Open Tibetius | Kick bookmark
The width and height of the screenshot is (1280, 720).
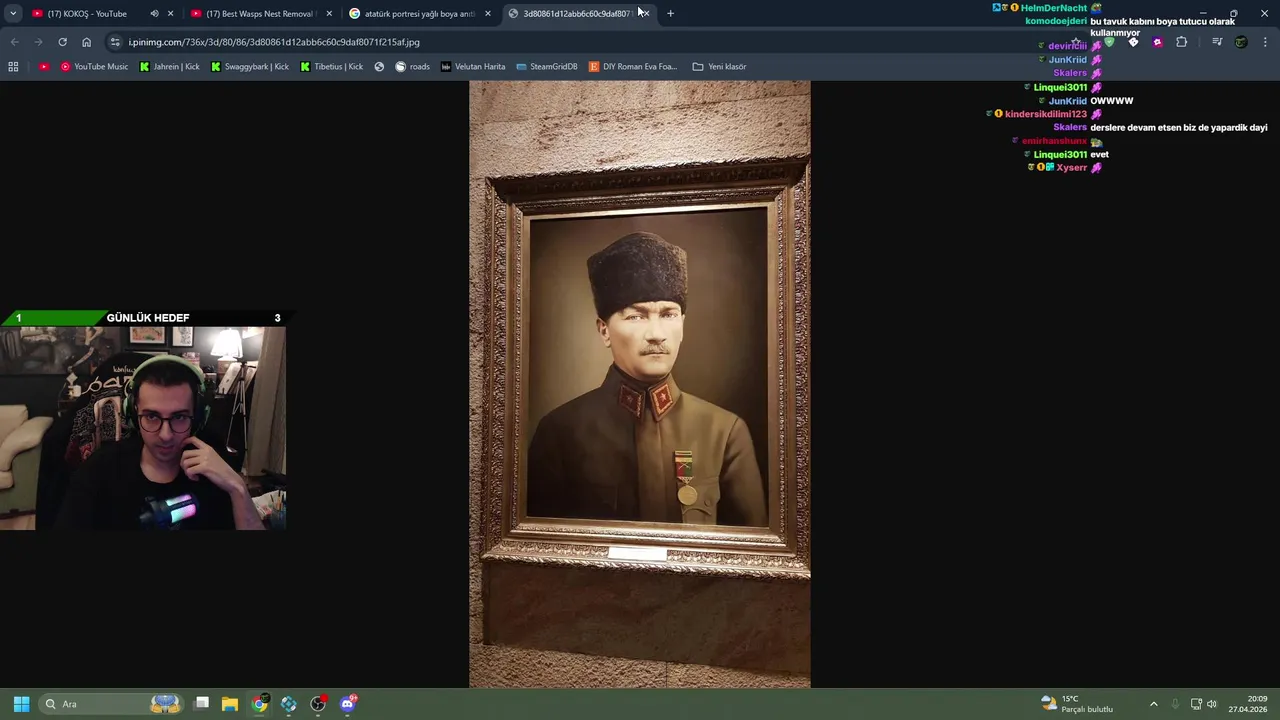[331, 67]
